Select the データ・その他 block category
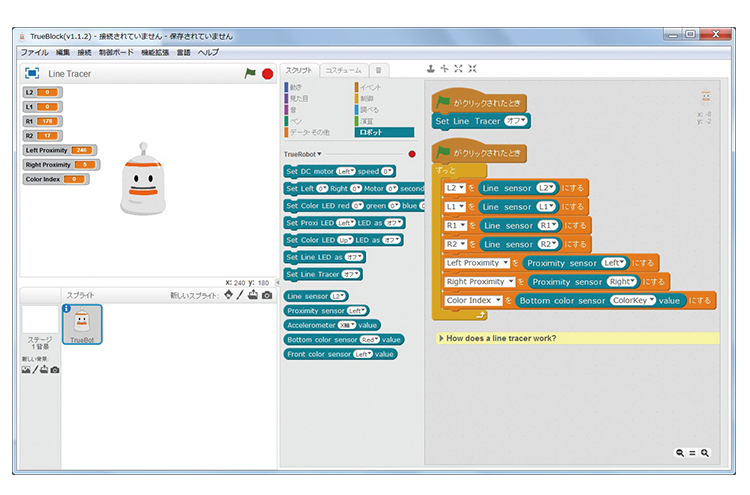Viewport: 750px width, 495px height. point(309,132)
